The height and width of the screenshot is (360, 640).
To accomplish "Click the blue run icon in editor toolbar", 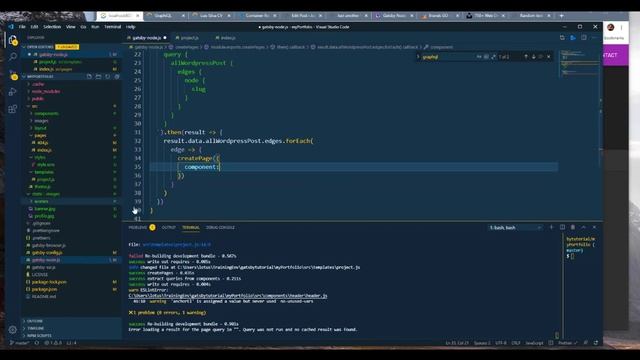I will click(x=573, y=38).
